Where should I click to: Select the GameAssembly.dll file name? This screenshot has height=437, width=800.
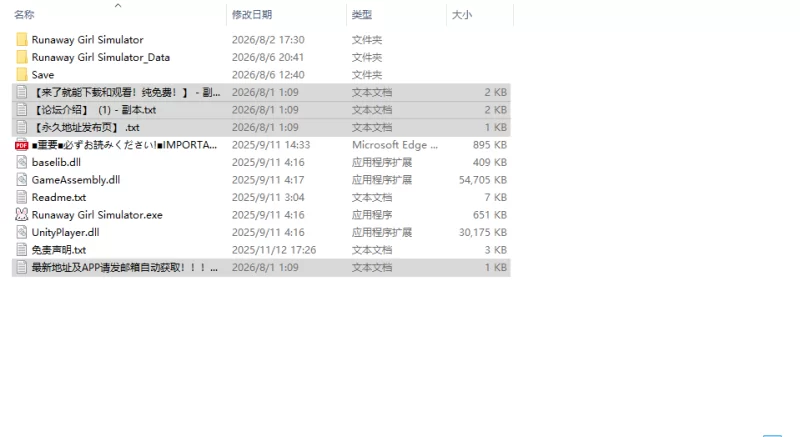pyautogui.click(x=76, y=180)
